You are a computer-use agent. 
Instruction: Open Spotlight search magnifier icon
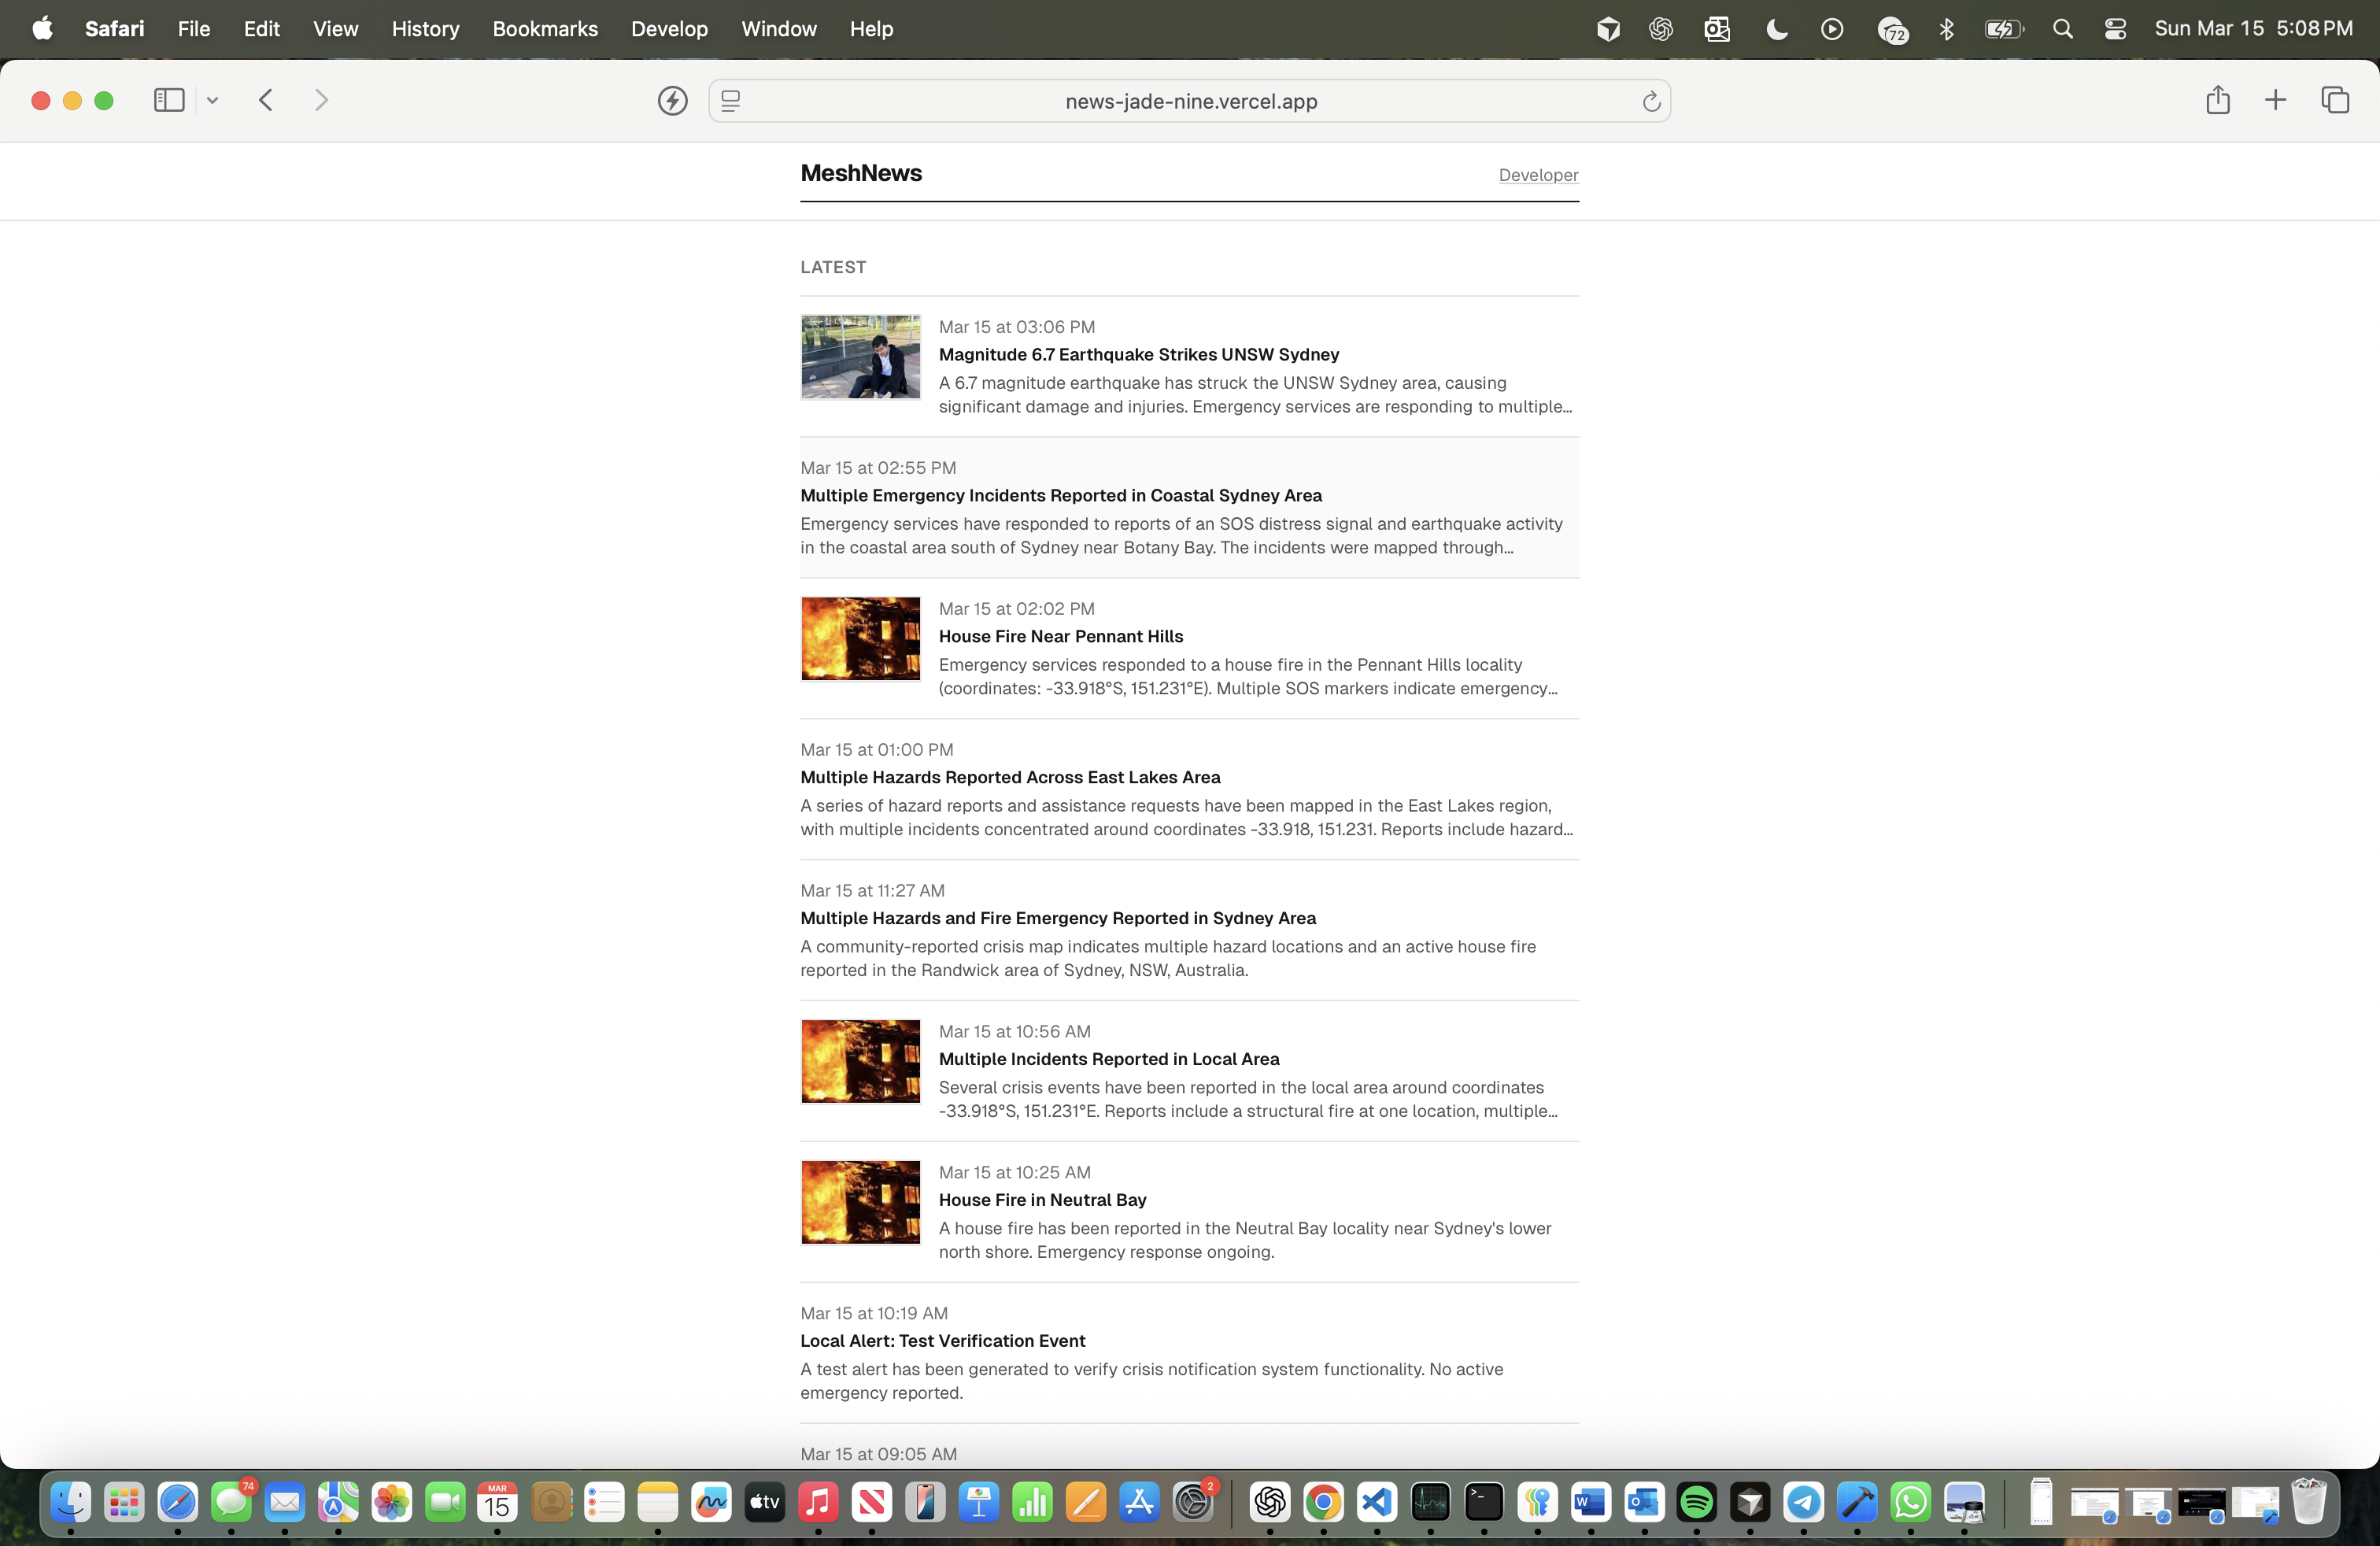coord(2062,29)
